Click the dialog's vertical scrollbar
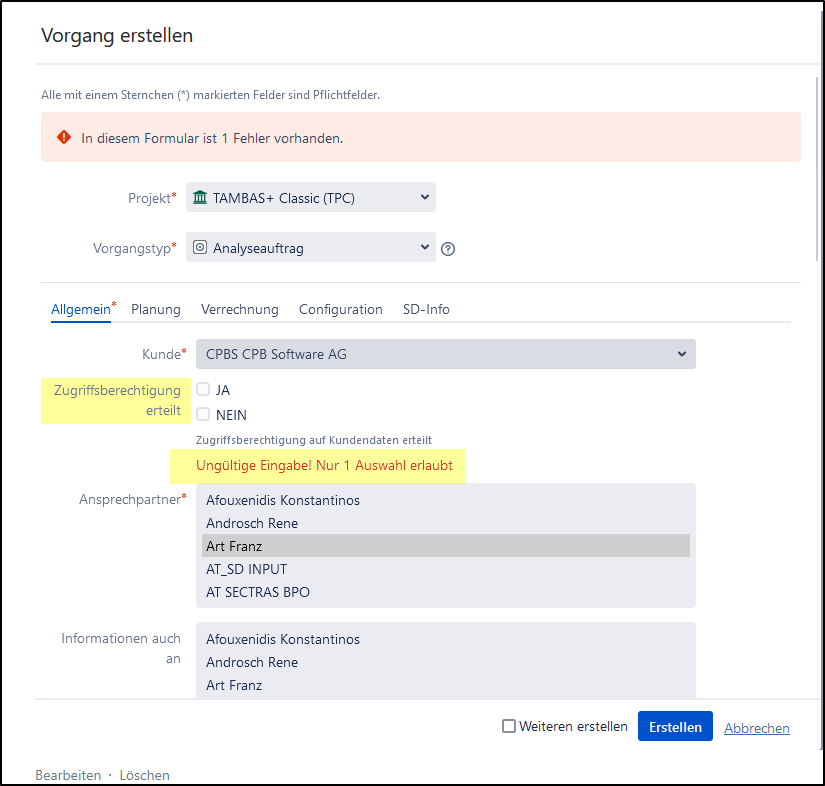 click(817, 168)
